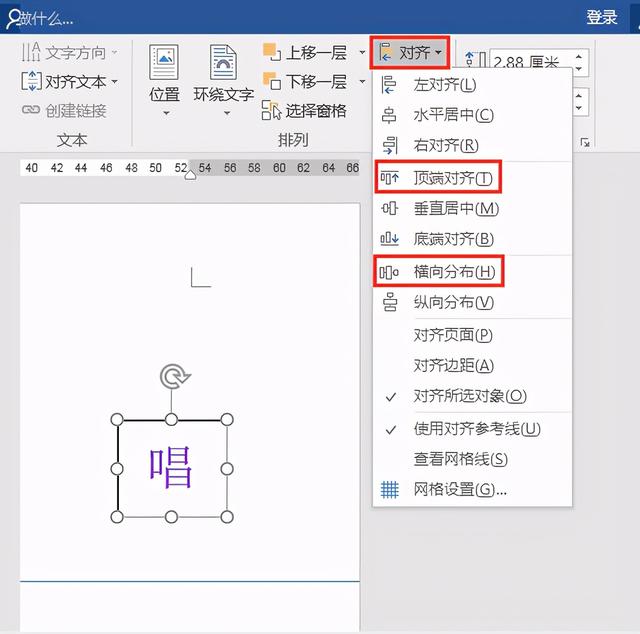Screen dimensions: 640x634
Task: Increase the width spinner below height field
Action: [579, 96]
